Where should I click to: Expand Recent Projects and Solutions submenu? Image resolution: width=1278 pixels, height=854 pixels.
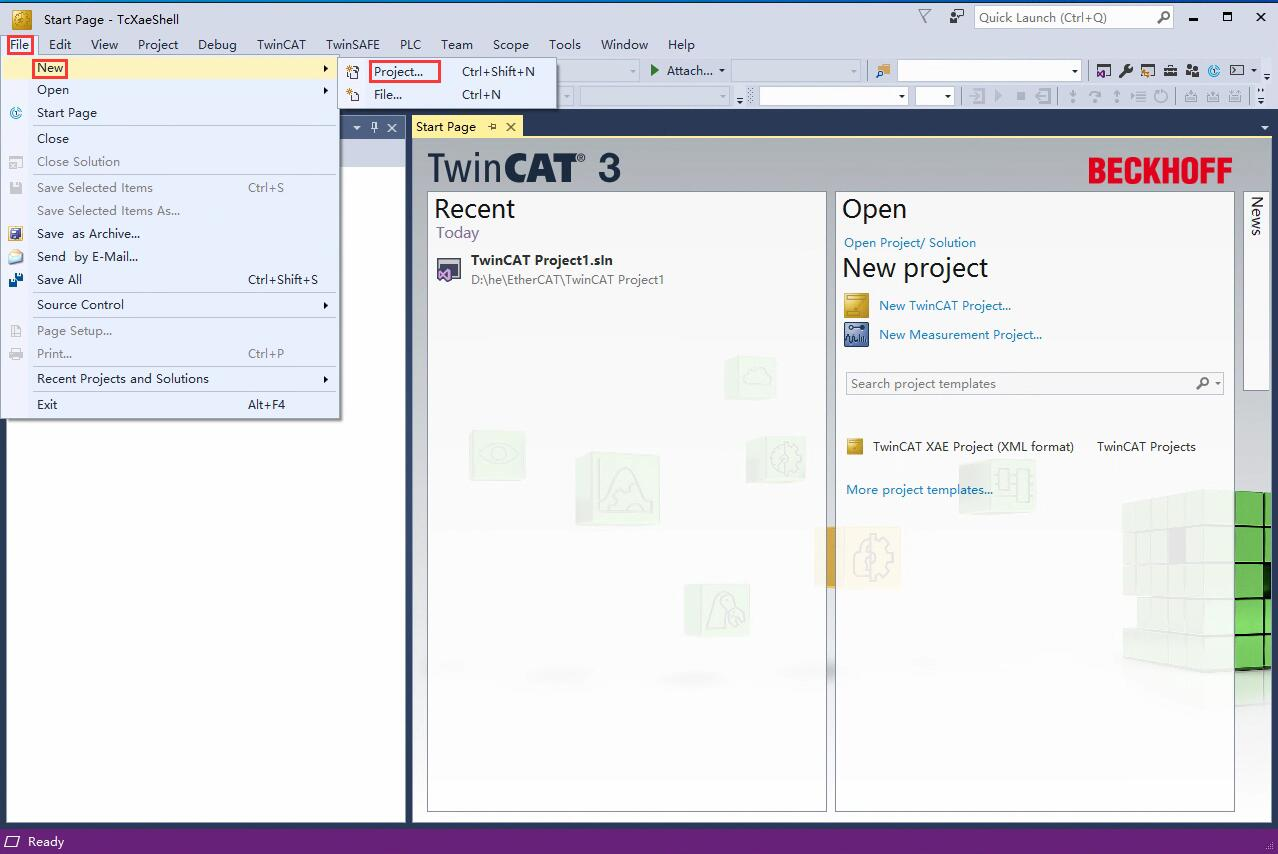pyautogui.click(x=122, y=378)
